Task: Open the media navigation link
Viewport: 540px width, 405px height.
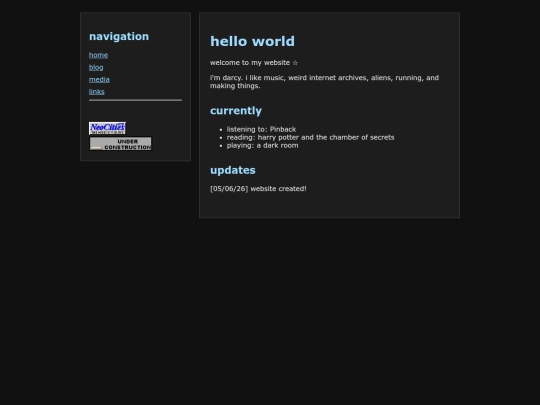Action: [99, 80]
